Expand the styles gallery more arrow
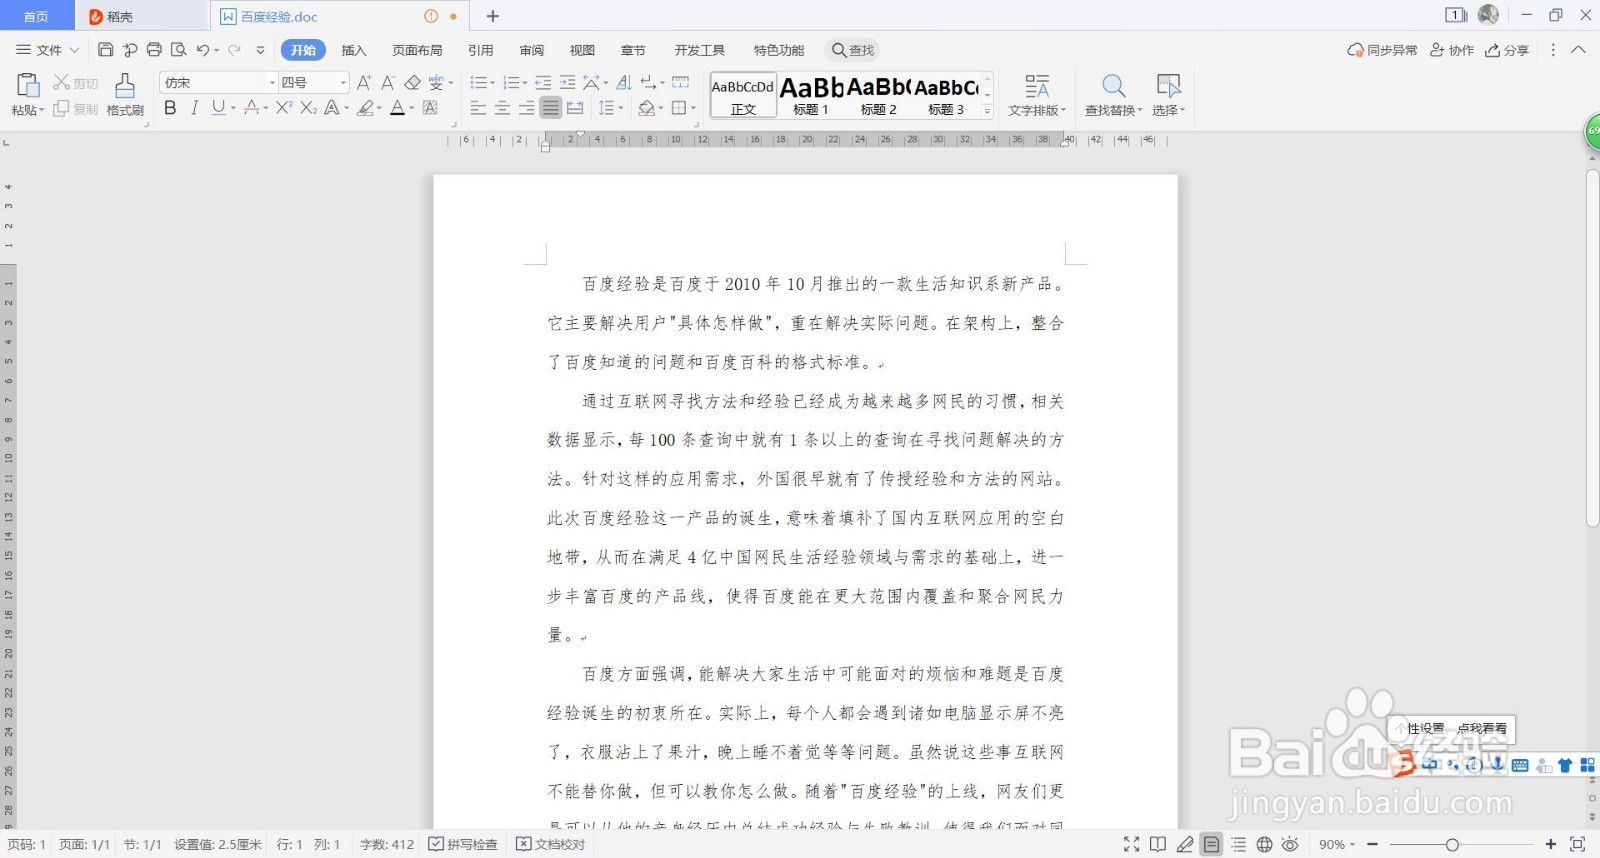The image size is (1600, 858). pyautogui.click(x=987, y=111)
